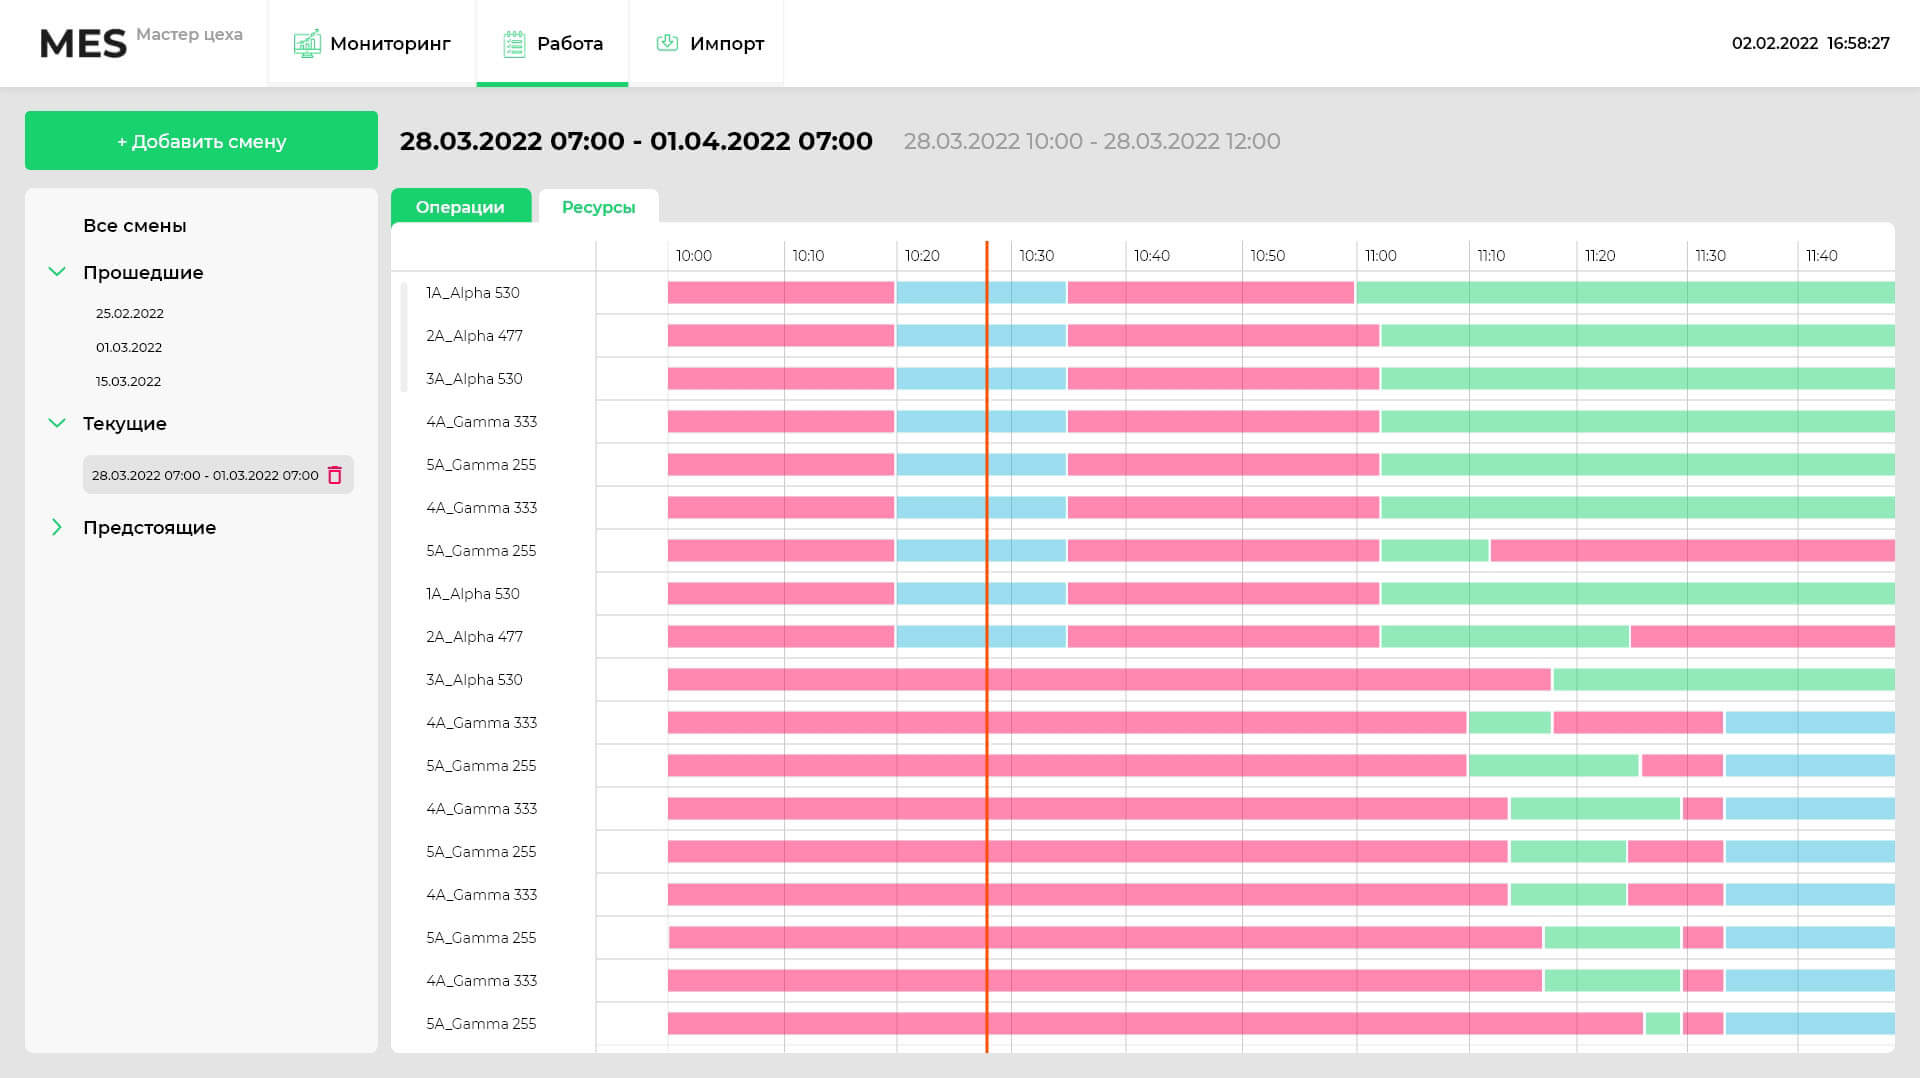Image resolution: width=1920 pixels, height=1078 pixels.
Task: Open the past shift 01.03.2022
Action: click(129, 347)
